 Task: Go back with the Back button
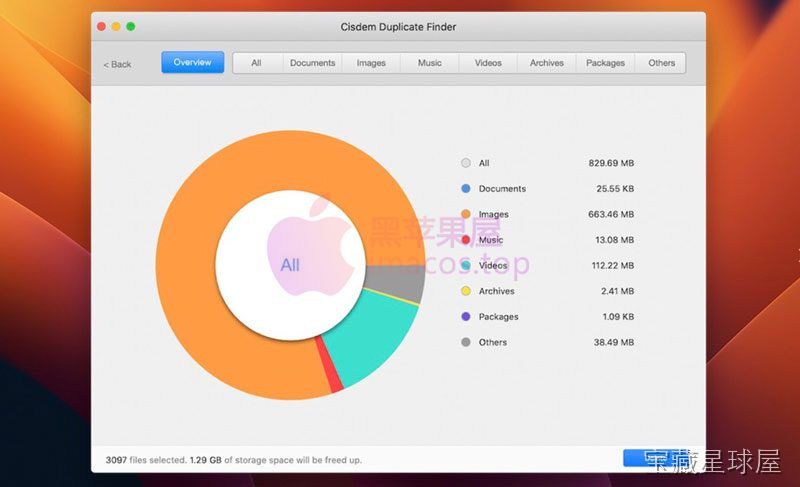coord(117,64)
